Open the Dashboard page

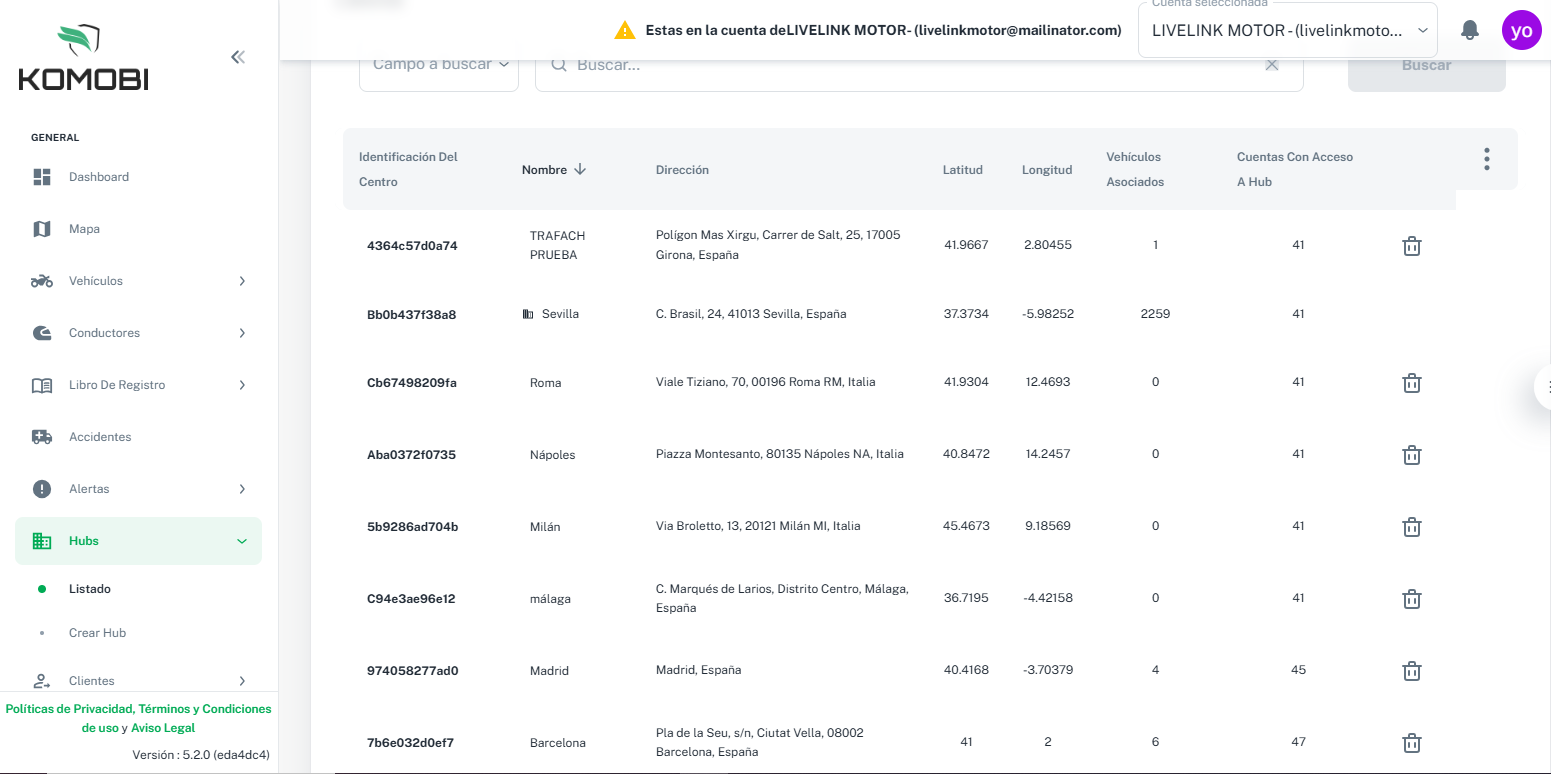tap(98, 177)
